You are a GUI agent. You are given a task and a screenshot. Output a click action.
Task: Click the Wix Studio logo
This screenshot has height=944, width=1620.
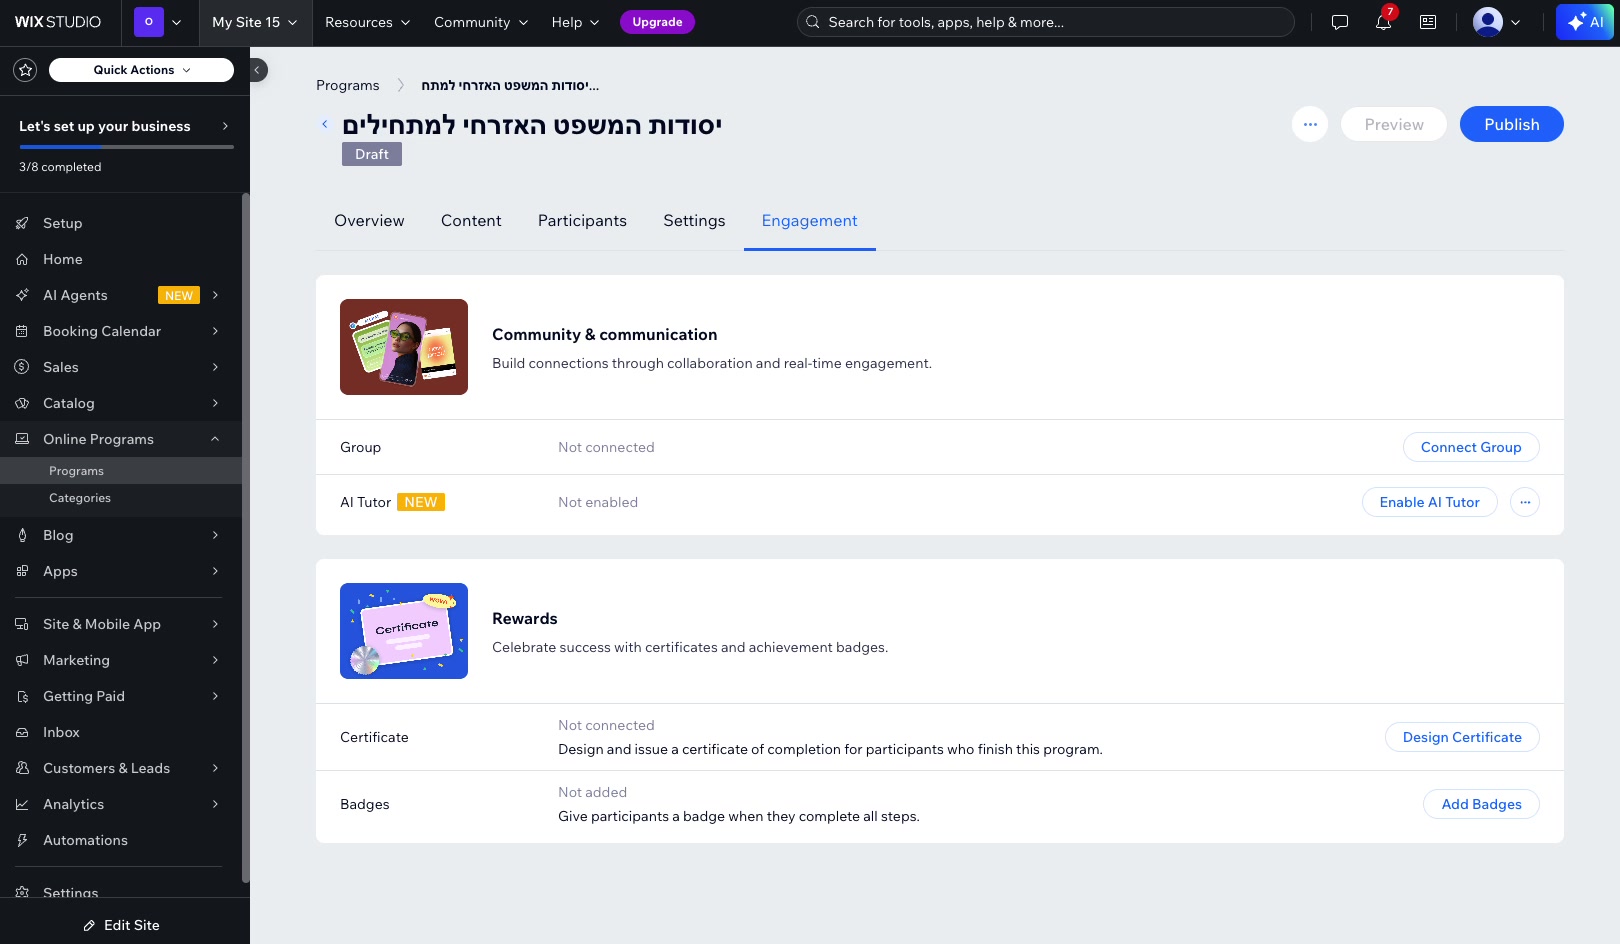pos(58,22)
